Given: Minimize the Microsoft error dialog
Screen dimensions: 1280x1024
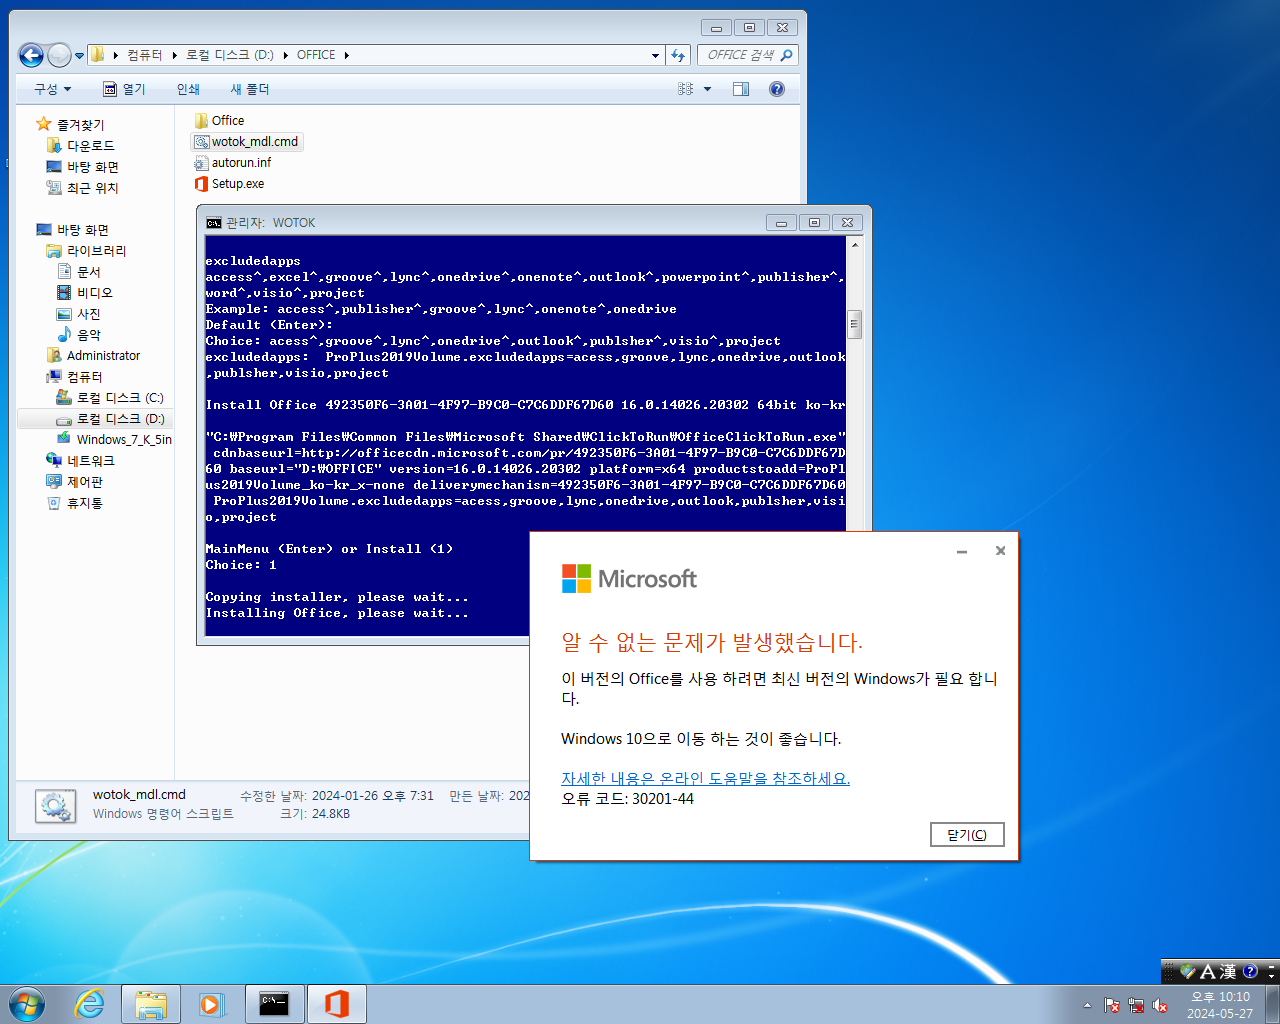Looking at the screenshot, I should coord(962,551).
